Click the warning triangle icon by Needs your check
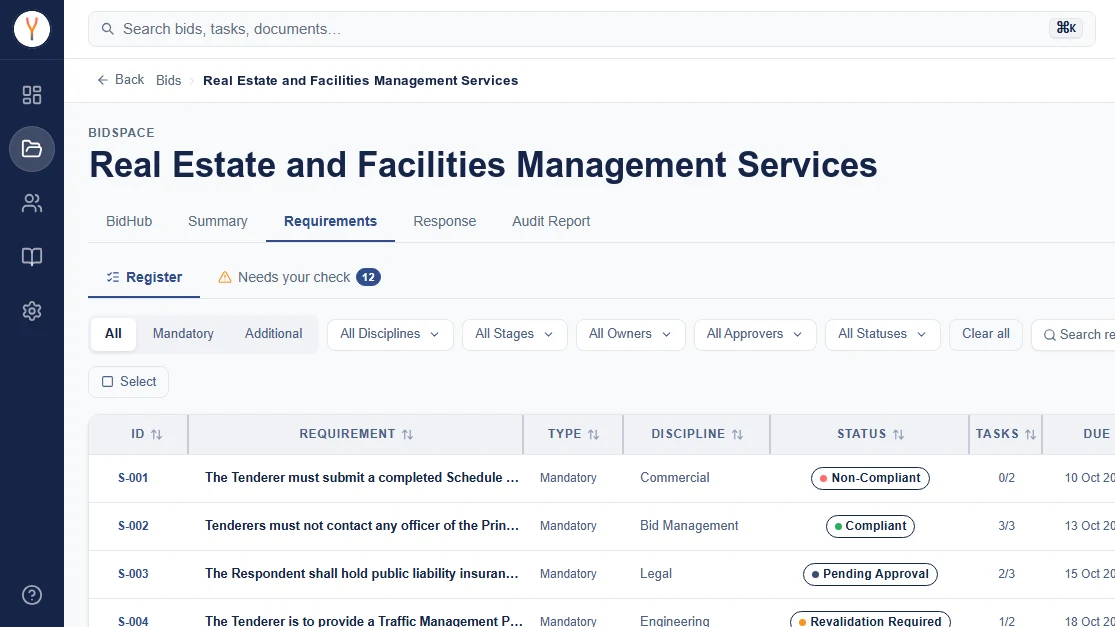Screen dimensions: 1115x627 point(225,277)
